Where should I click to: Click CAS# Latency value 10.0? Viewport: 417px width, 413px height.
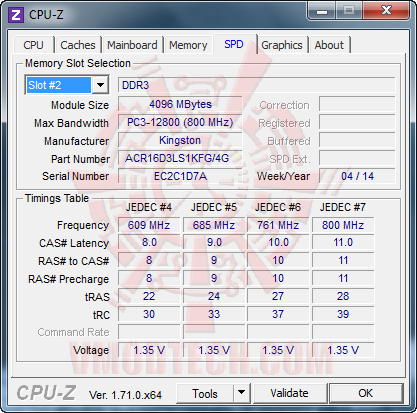278,243
